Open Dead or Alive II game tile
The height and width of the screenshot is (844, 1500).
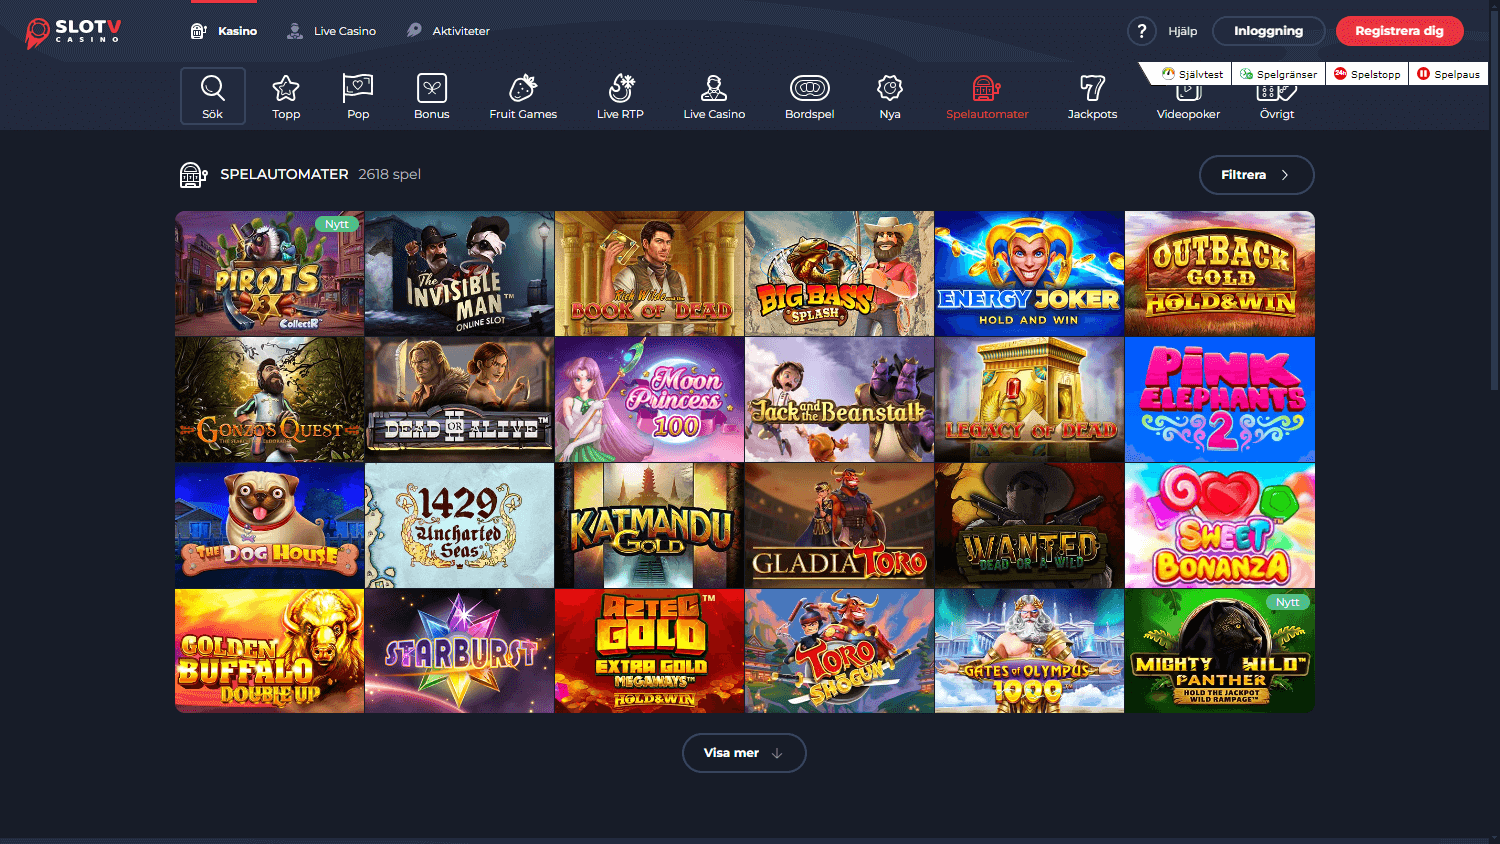click(x=459, y=399)
